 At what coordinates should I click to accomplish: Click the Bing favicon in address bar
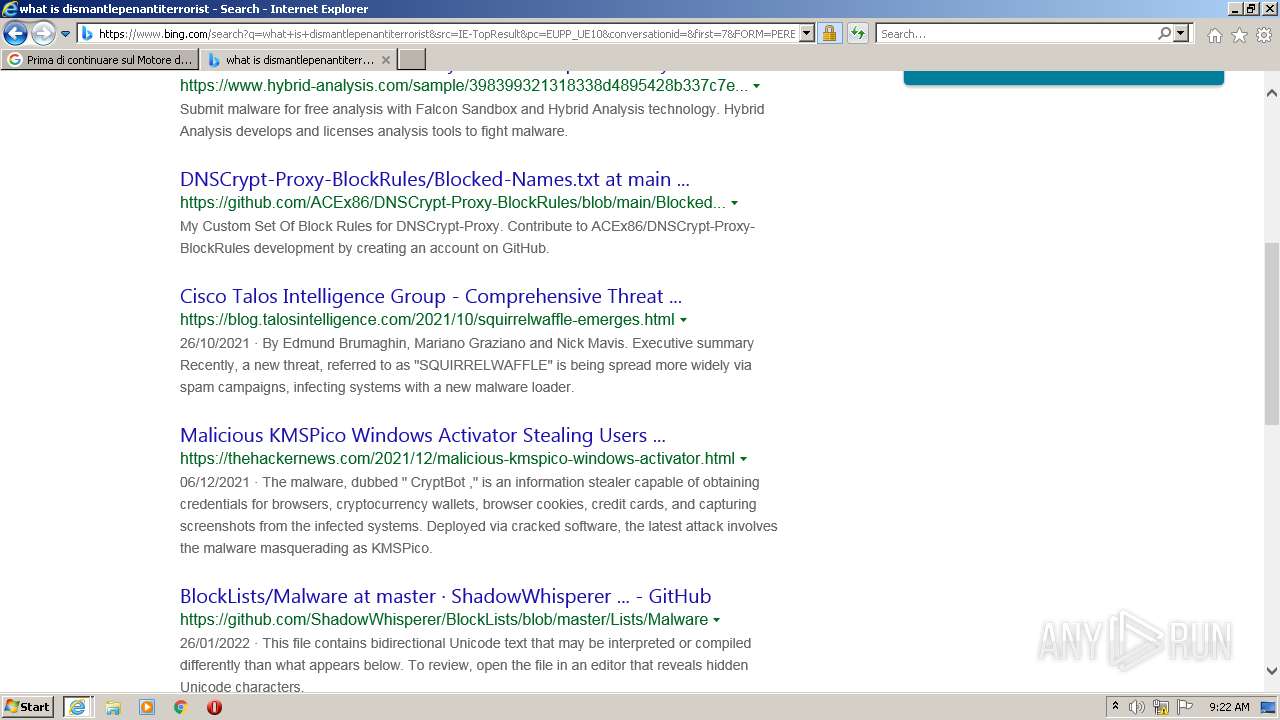tap(87, 33)
